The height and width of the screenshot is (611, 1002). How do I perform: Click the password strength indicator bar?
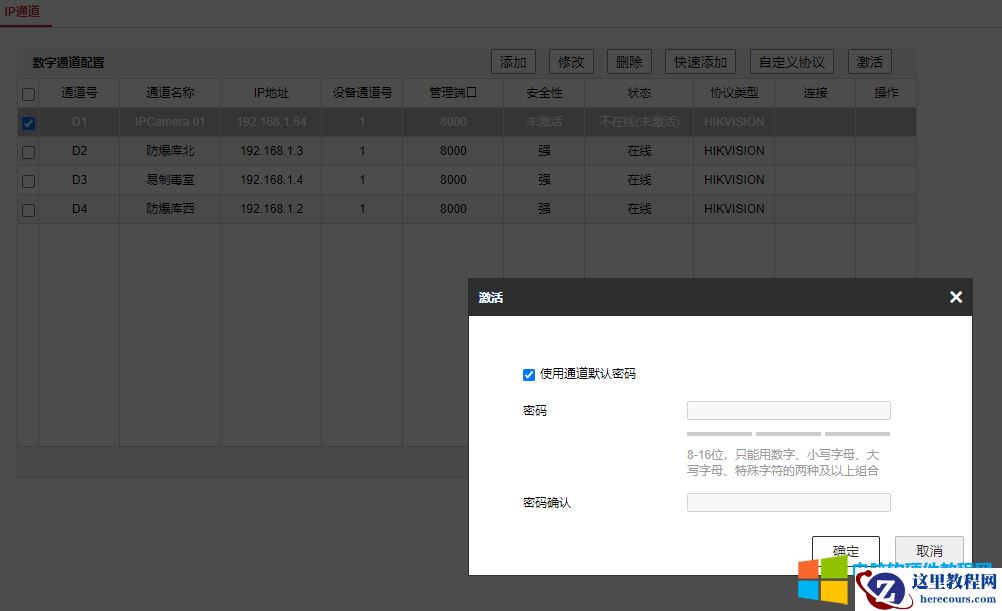[788, 433]
